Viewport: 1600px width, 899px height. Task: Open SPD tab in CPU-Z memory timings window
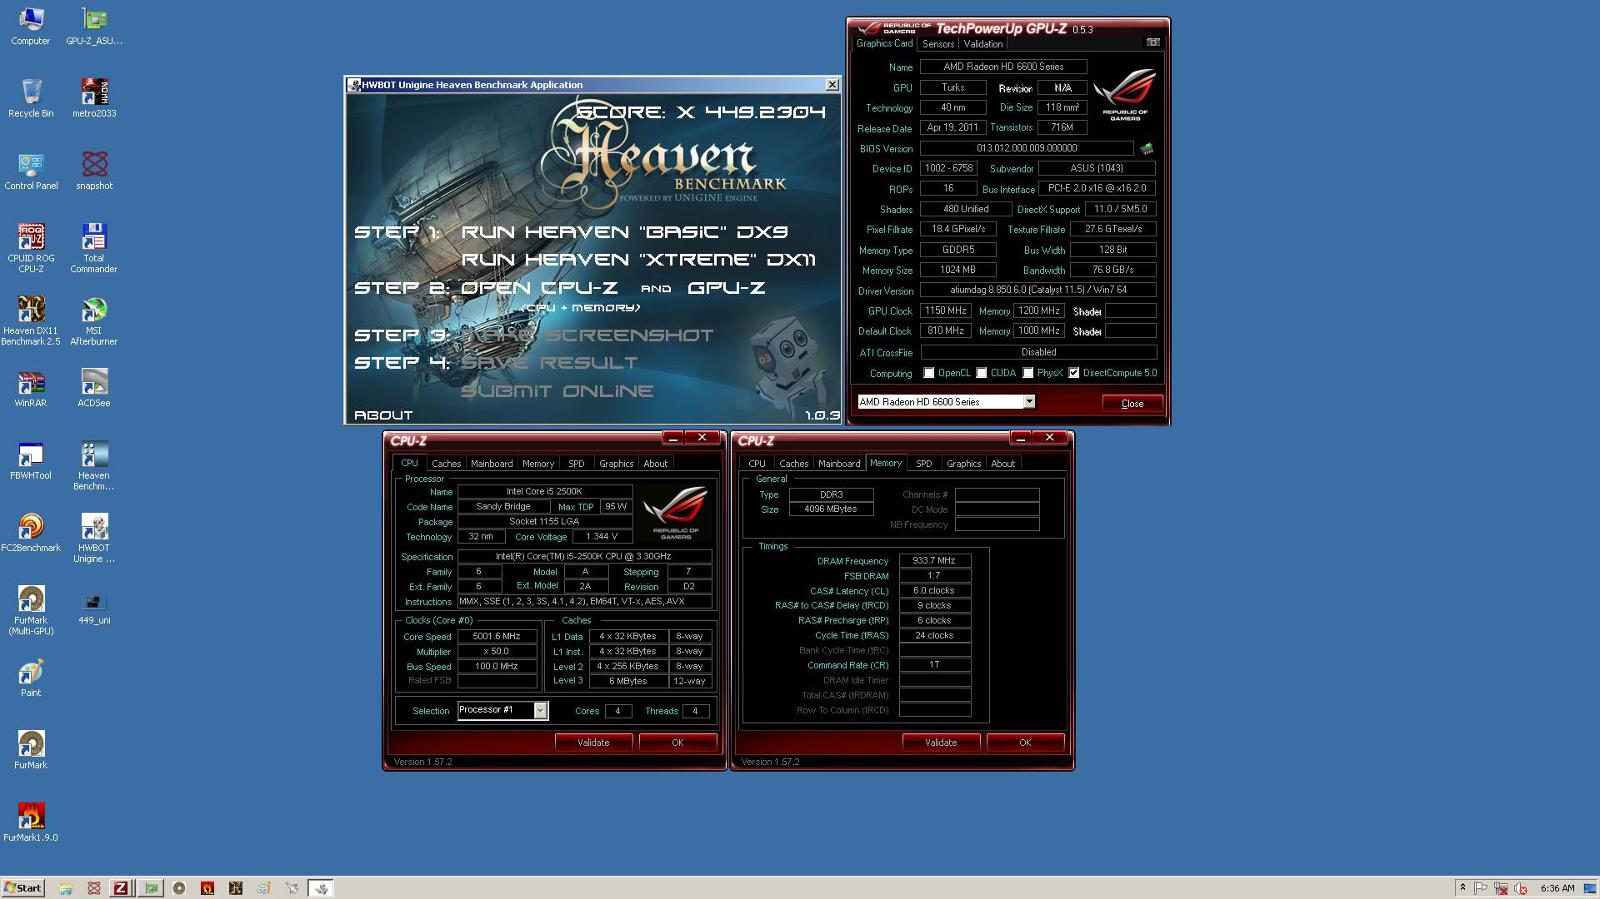point(924,463)
